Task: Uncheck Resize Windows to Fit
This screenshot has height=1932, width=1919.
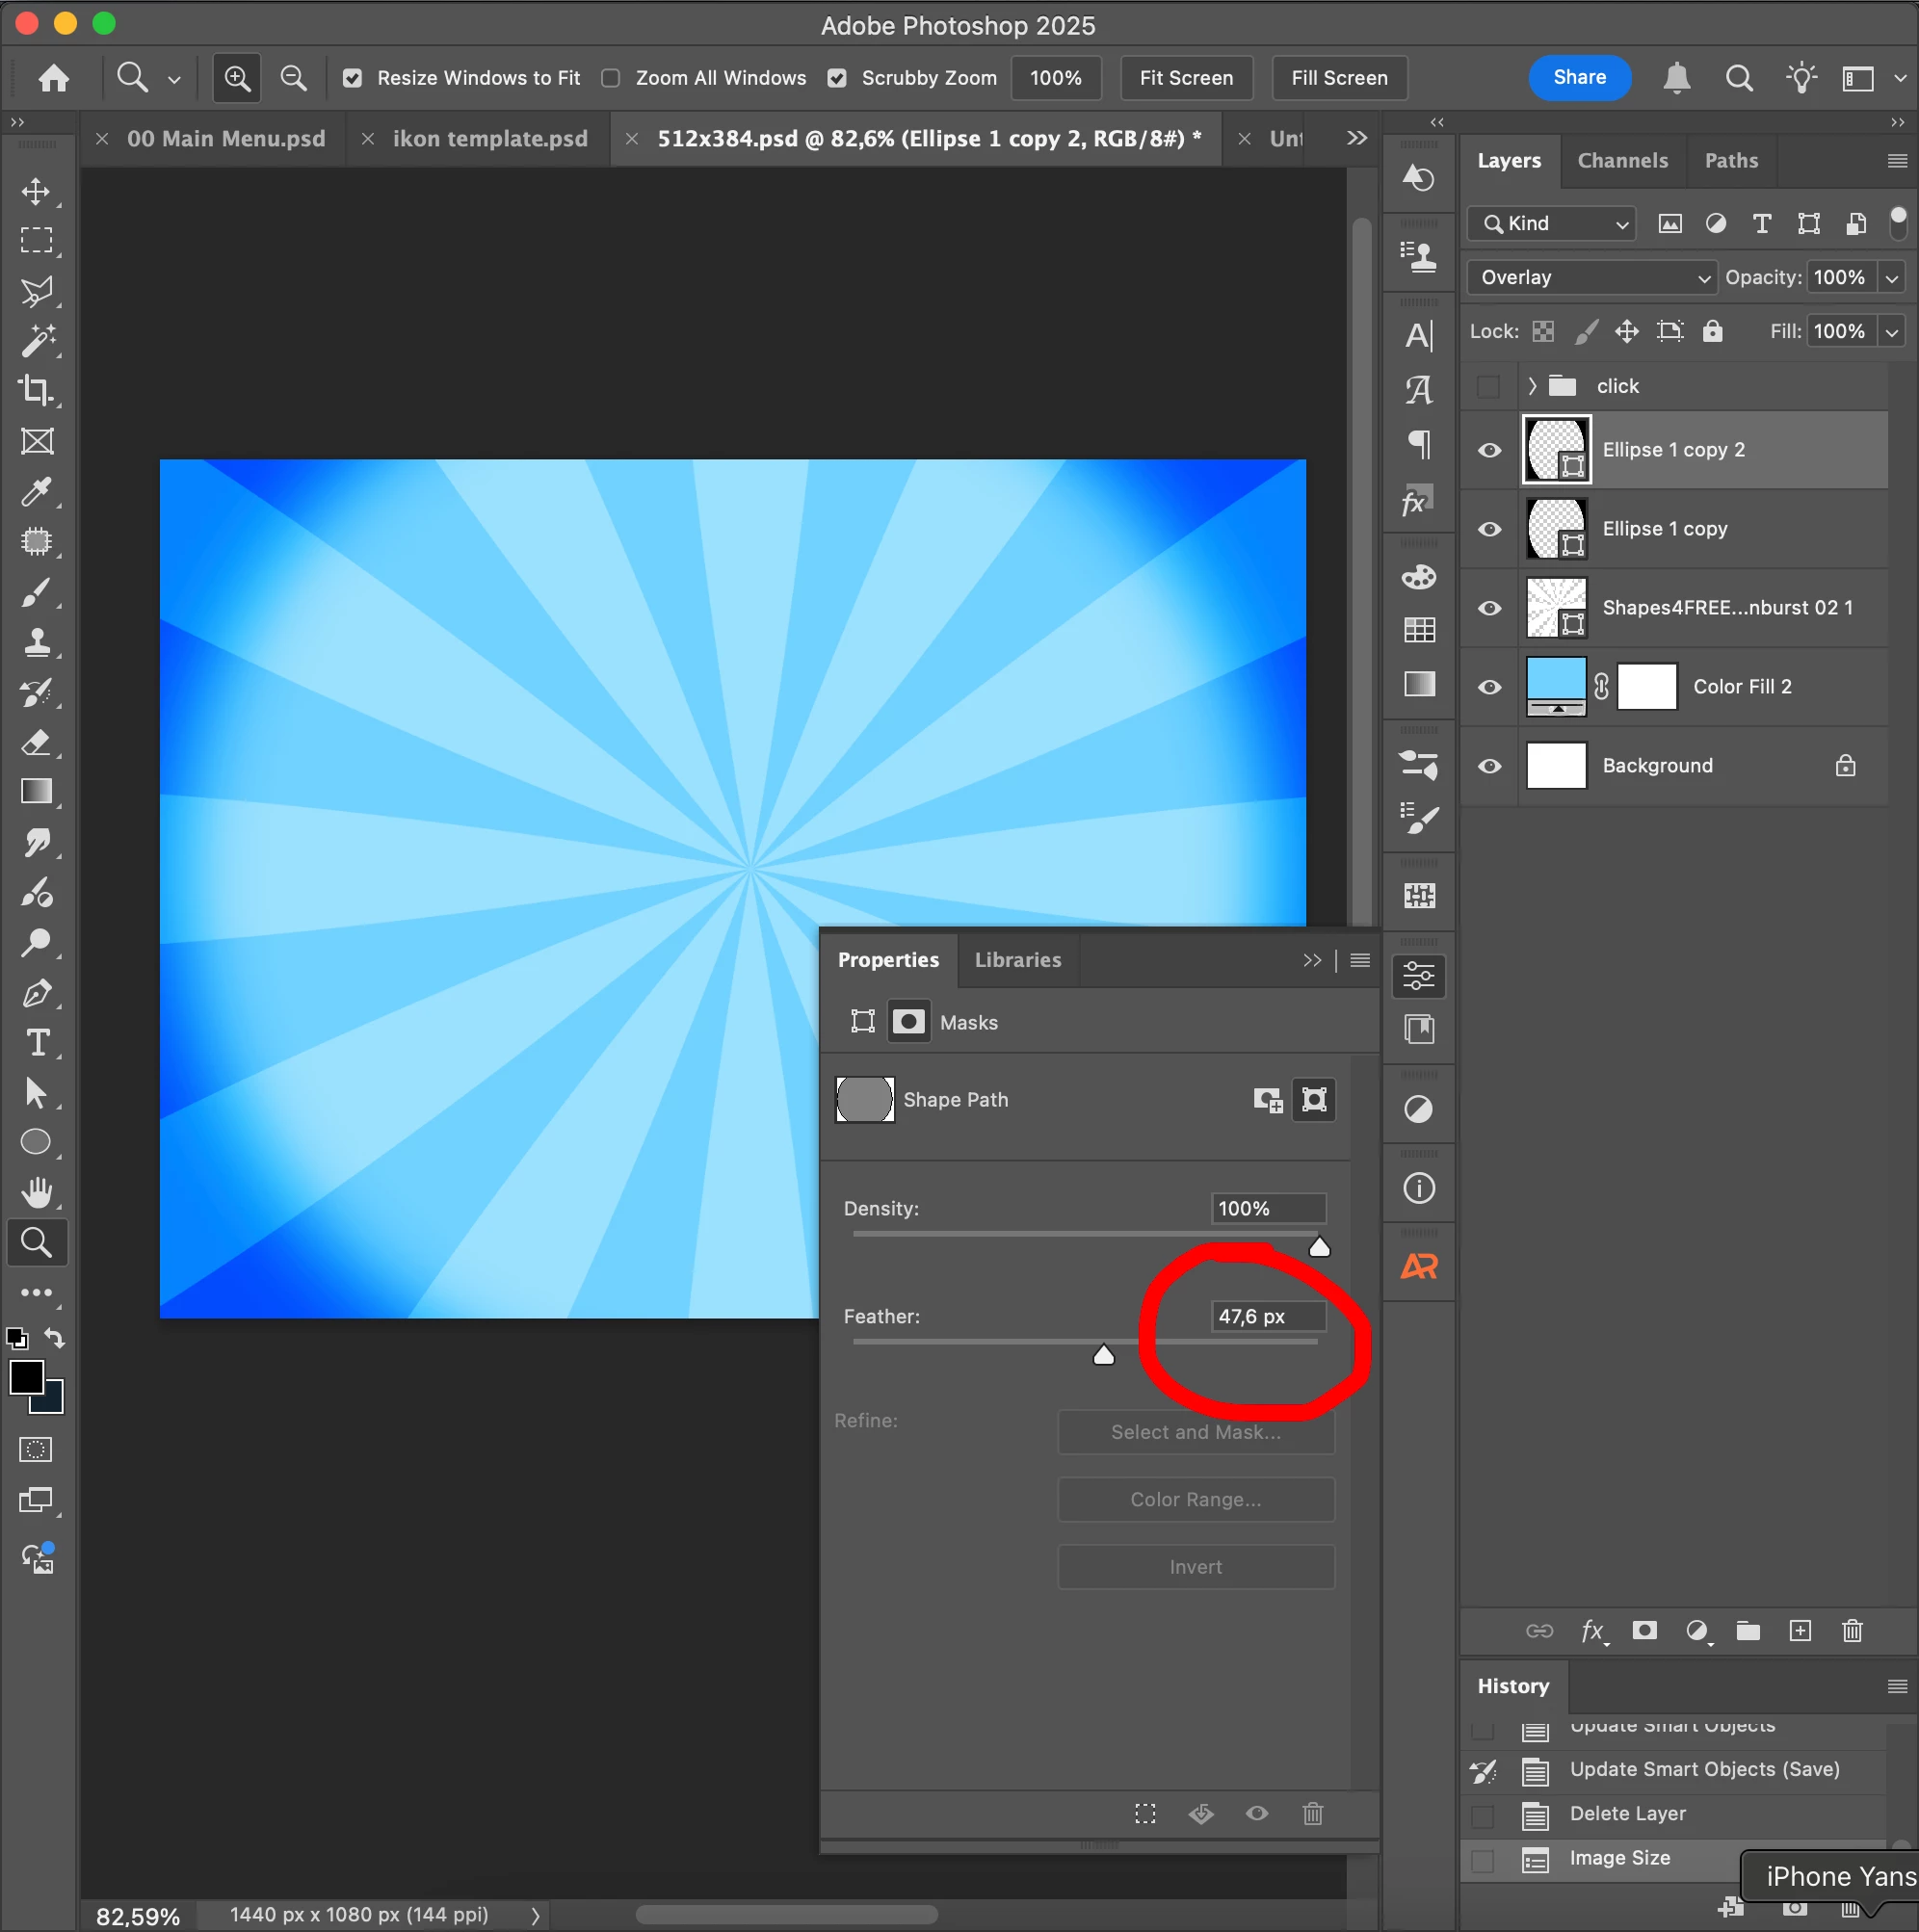Action: [x=353, y=78]
